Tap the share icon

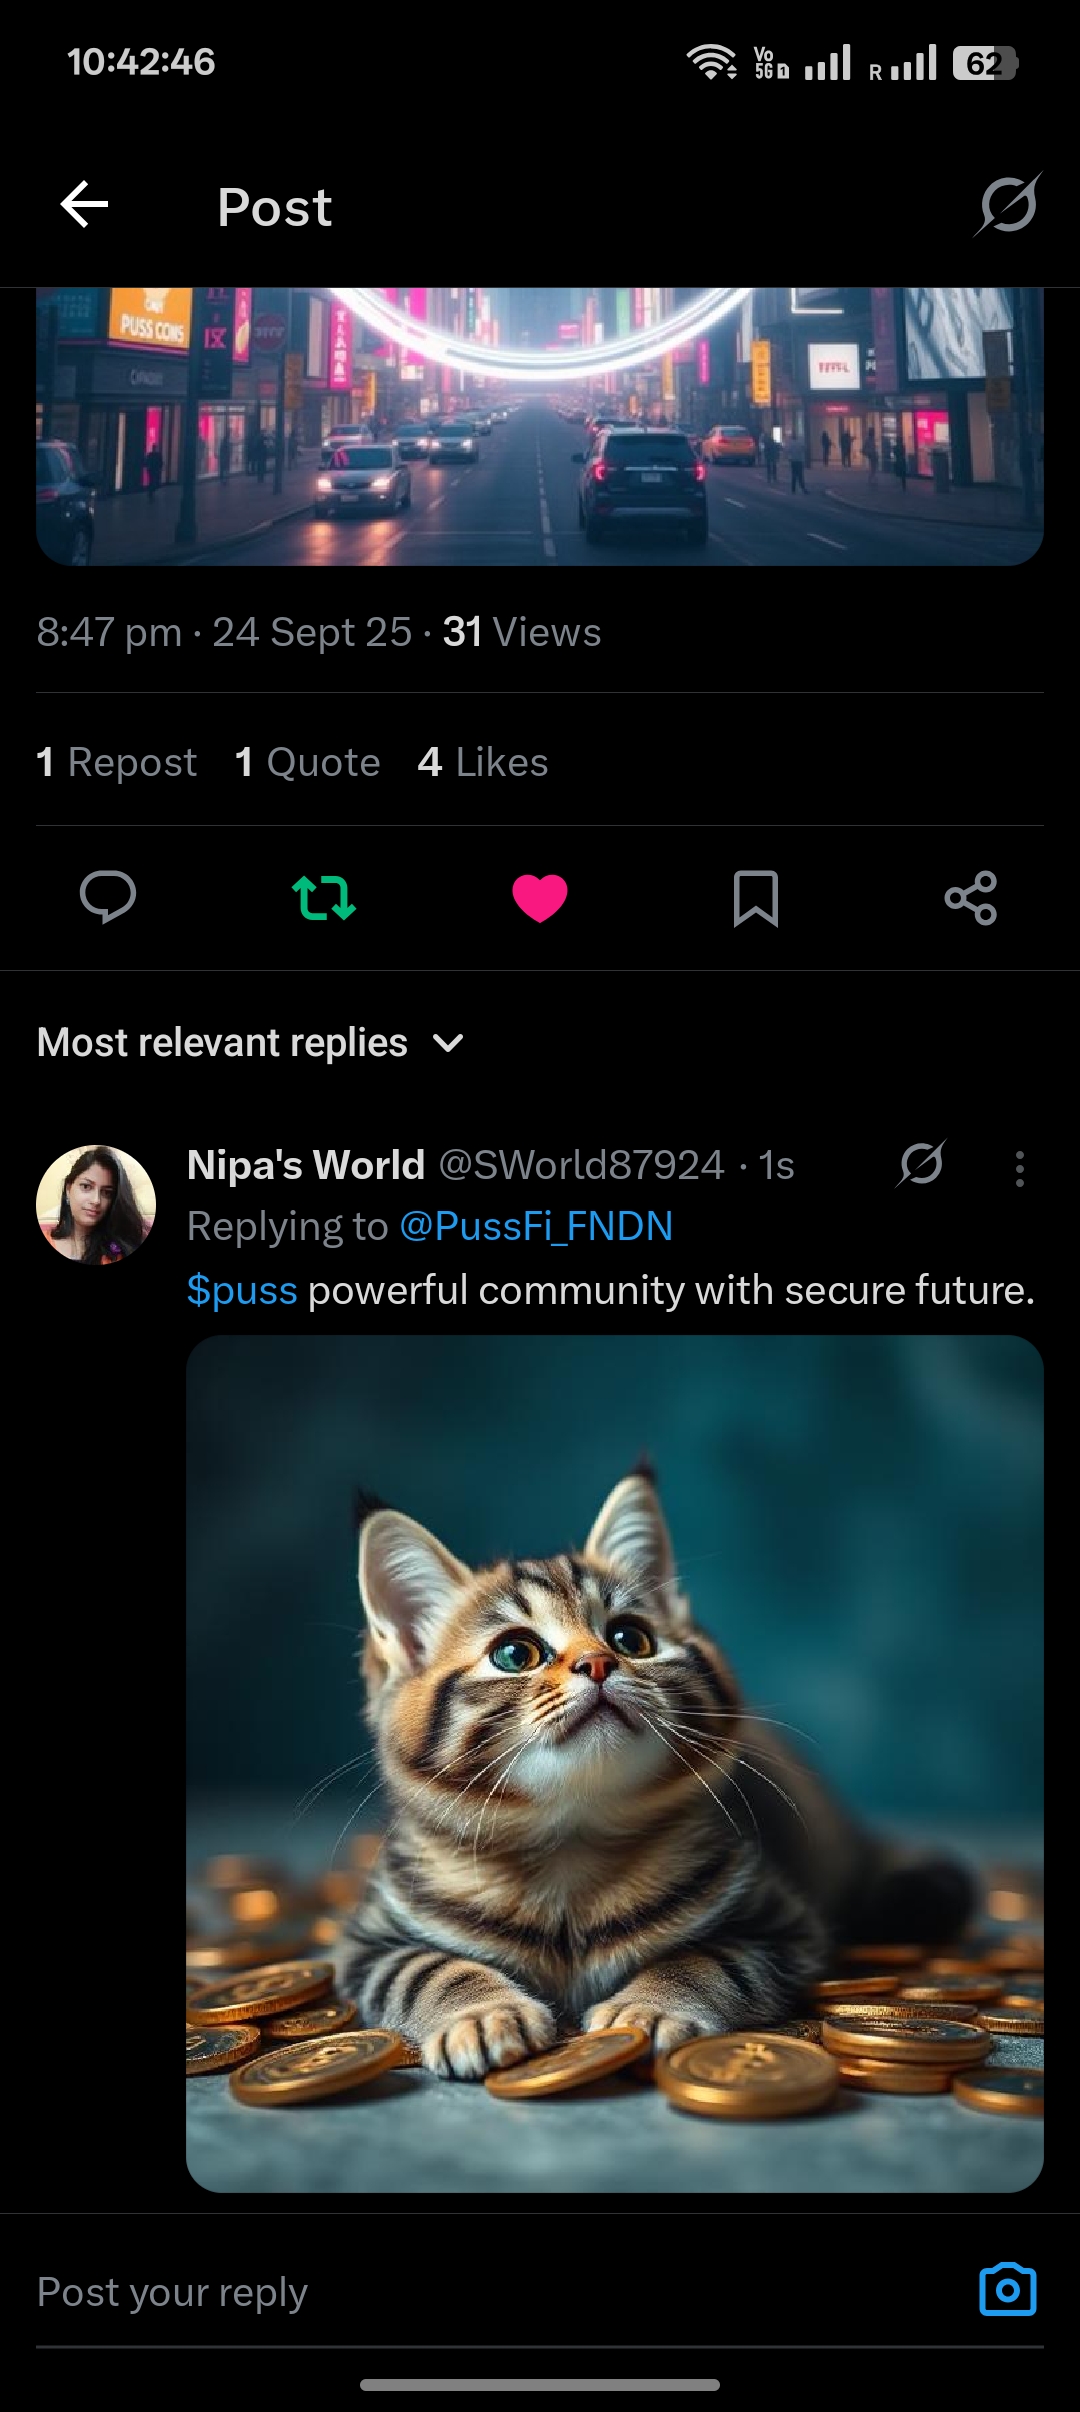click(x=971, y=897)
